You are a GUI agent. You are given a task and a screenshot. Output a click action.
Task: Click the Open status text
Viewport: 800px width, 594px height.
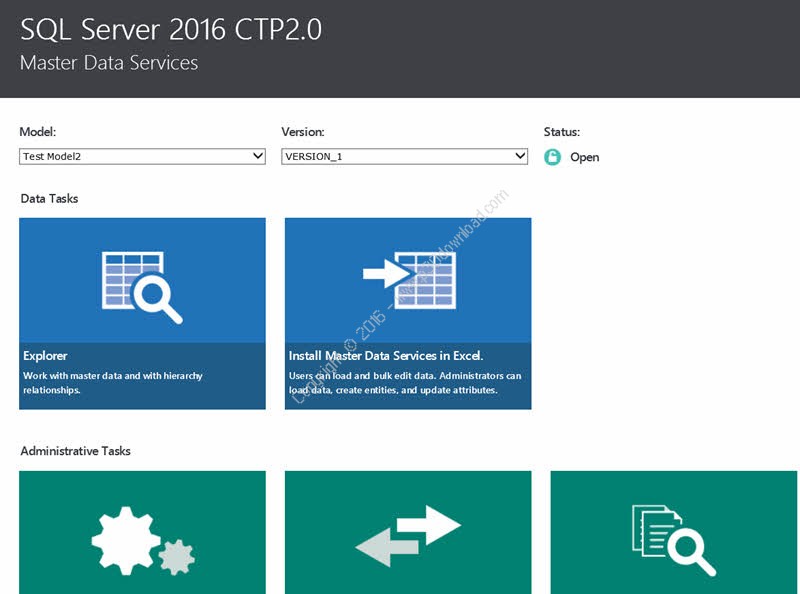584,157
